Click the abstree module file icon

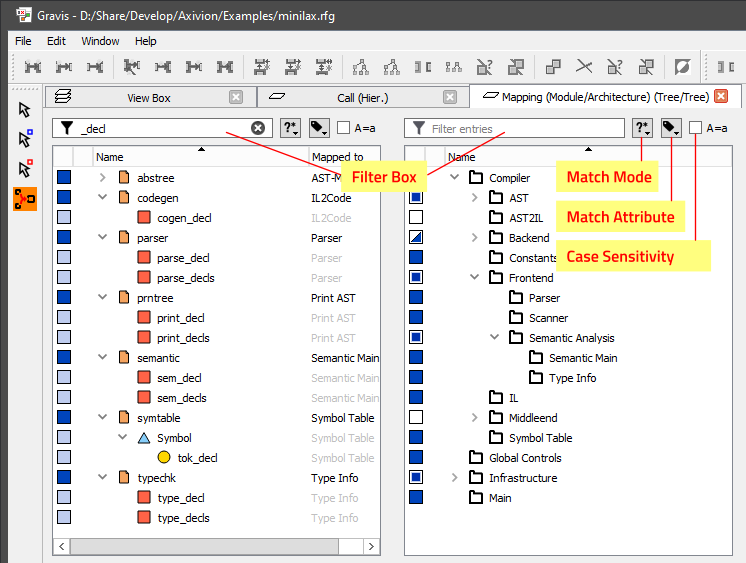124,178
